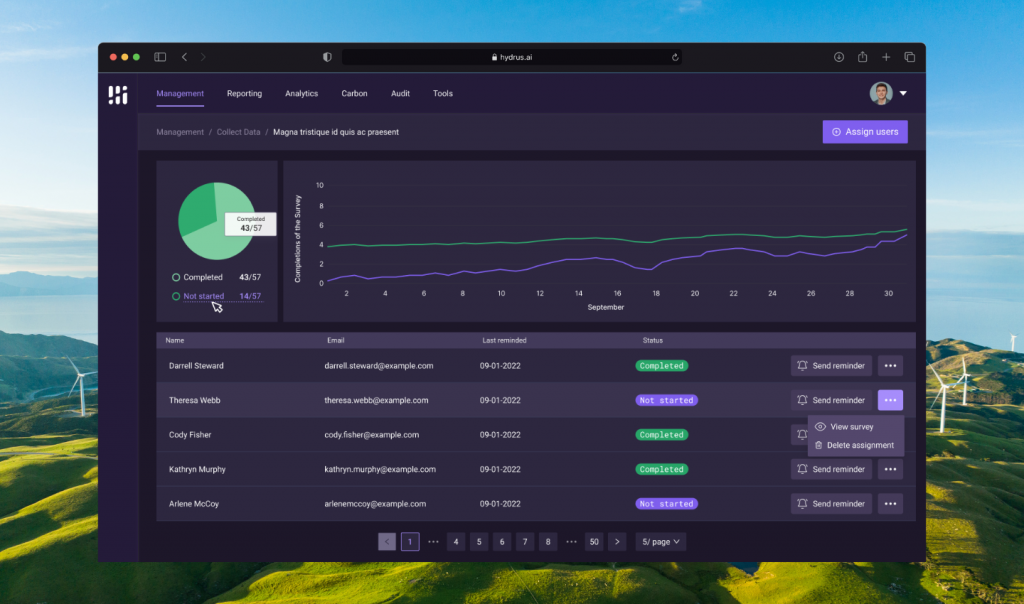Viewport: 1024px width, 604px height.
Task: Click the dark green pie chart slice
Action: (x=198, y=208)
